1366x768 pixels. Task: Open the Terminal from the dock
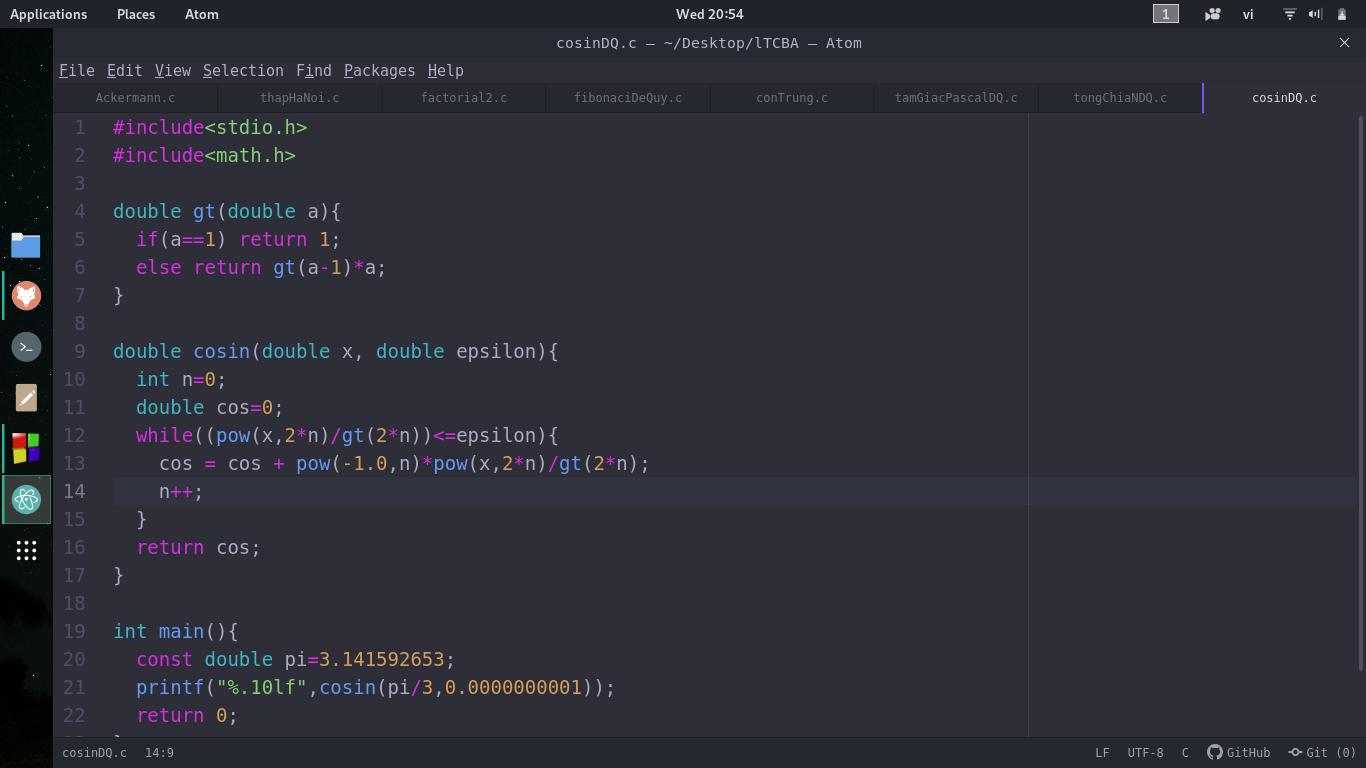coord(26,347)
